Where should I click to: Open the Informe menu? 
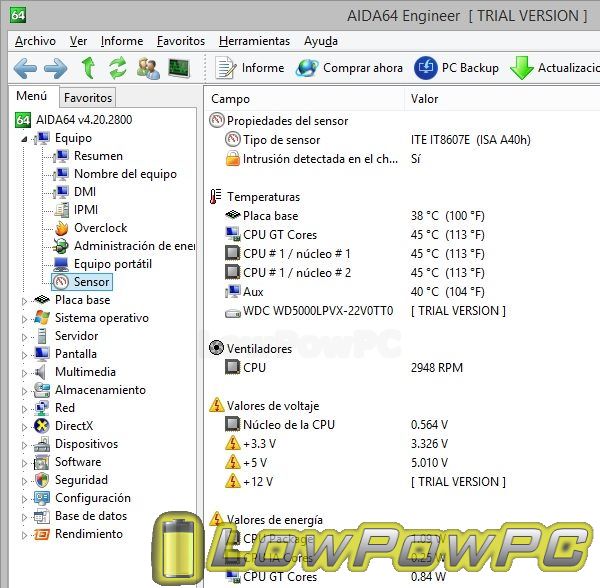122,41
